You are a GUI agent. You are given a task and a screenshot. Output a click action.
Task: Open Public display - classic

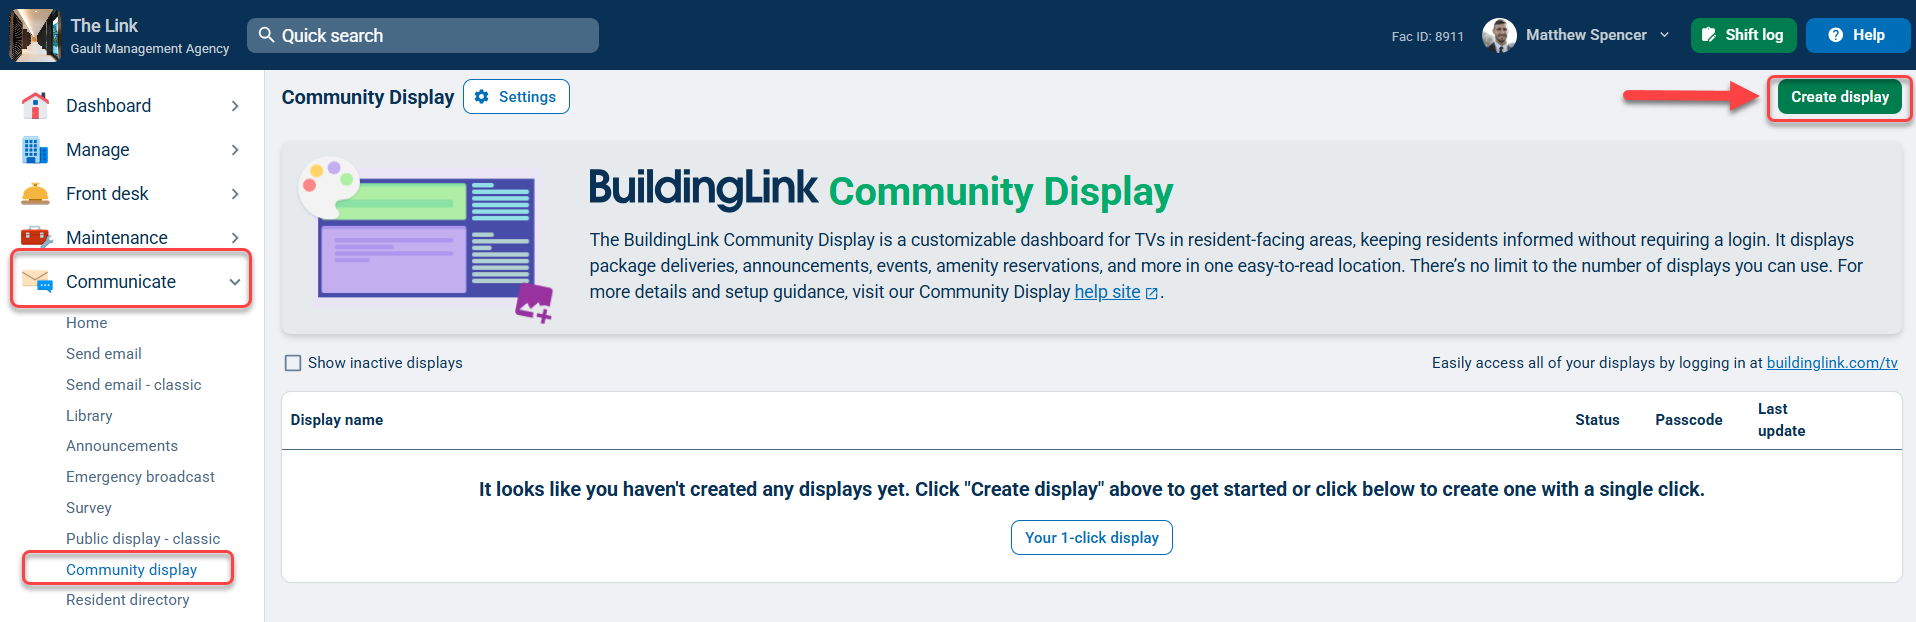pos(143,539)
